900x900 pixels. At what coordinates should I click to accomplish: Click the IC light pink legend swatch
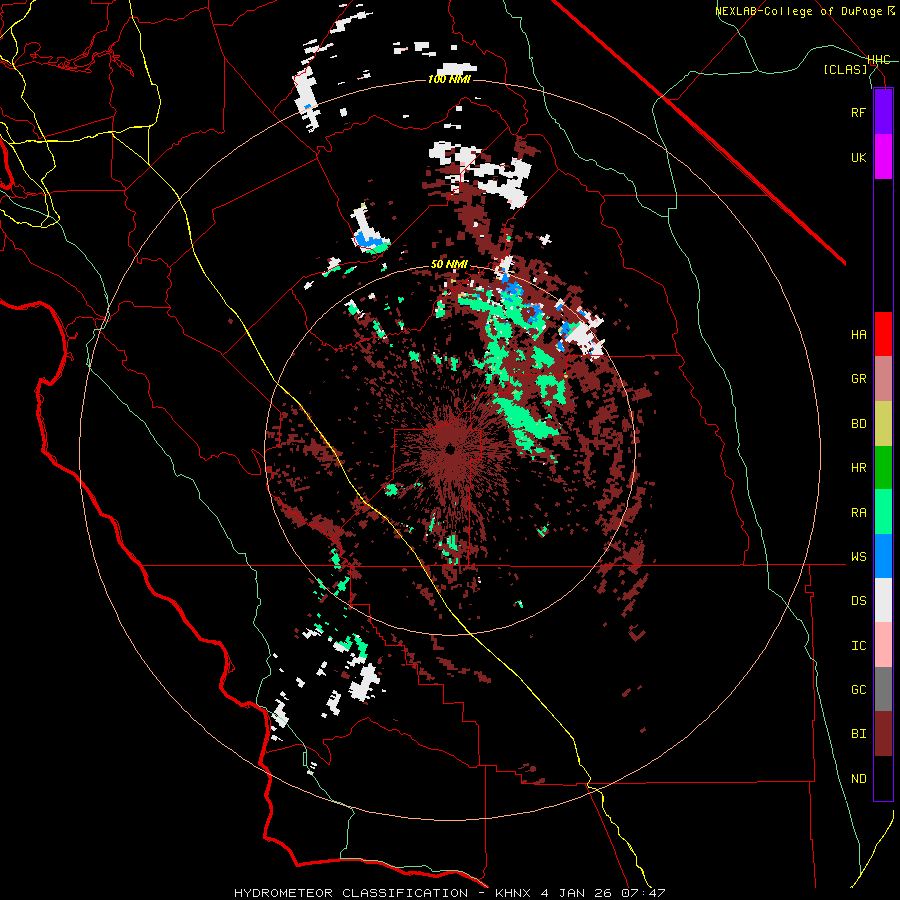[x=883, y=645]
